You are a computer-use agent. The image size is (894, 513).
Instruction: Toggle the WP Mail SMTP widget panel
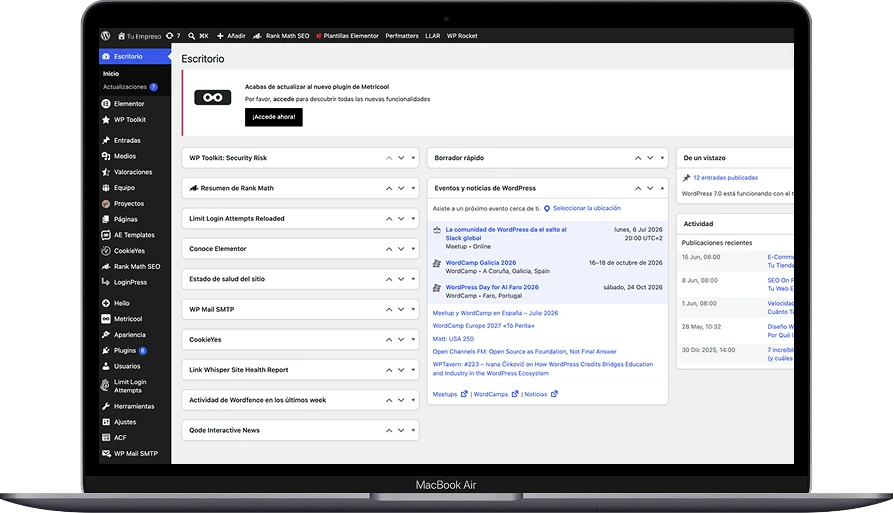click(413, 310)
